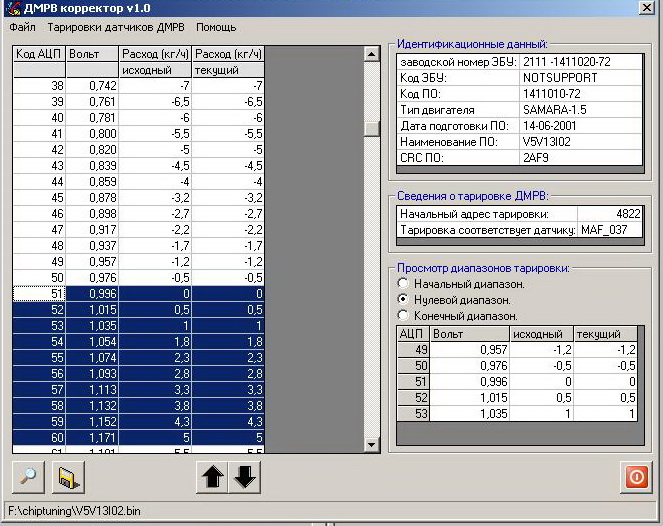Select the Конечный диапазон radio button
663x526 pixels.
click(403, 316)
